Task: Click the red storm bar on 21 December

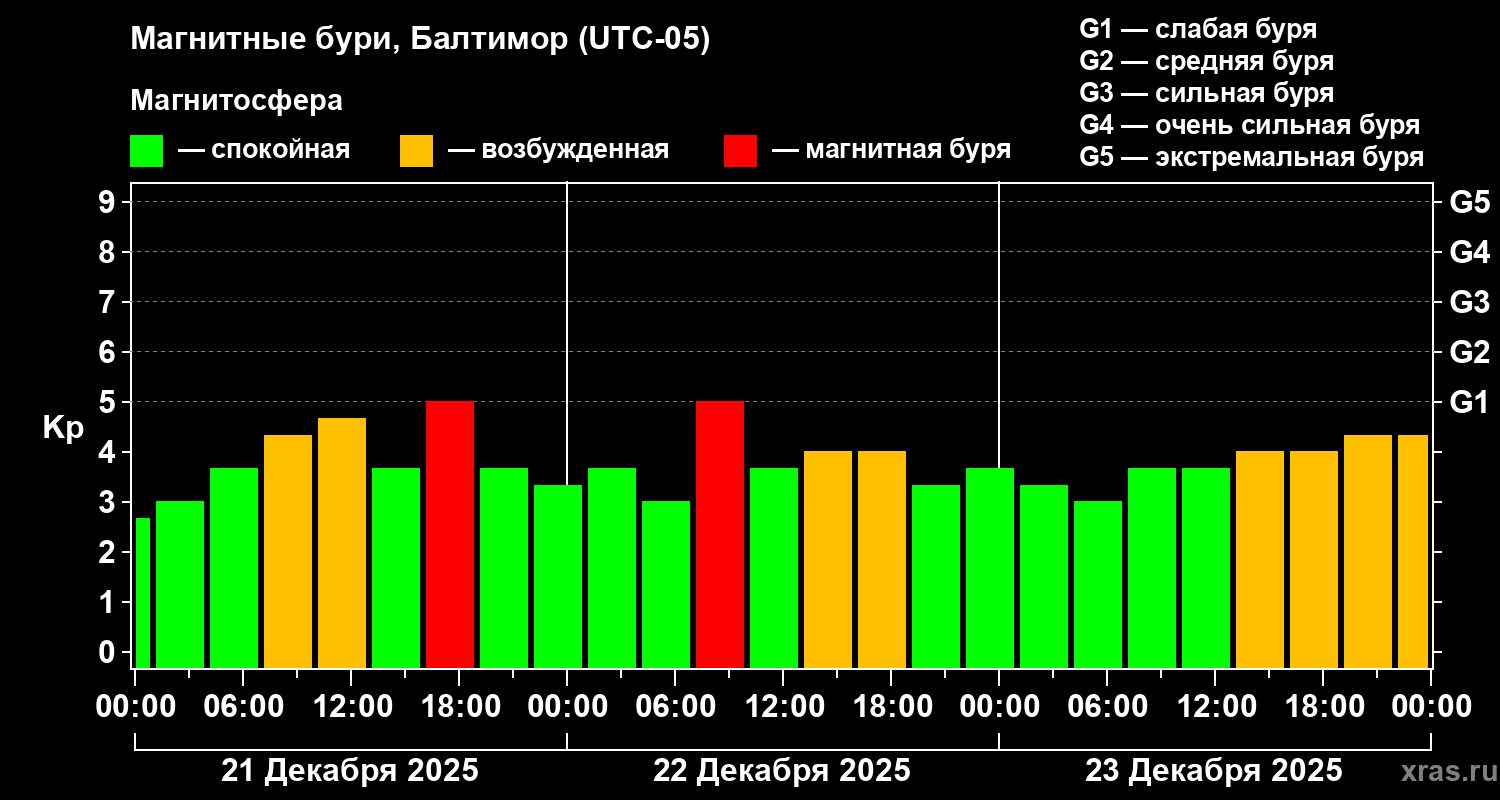Action: (450, 534)
